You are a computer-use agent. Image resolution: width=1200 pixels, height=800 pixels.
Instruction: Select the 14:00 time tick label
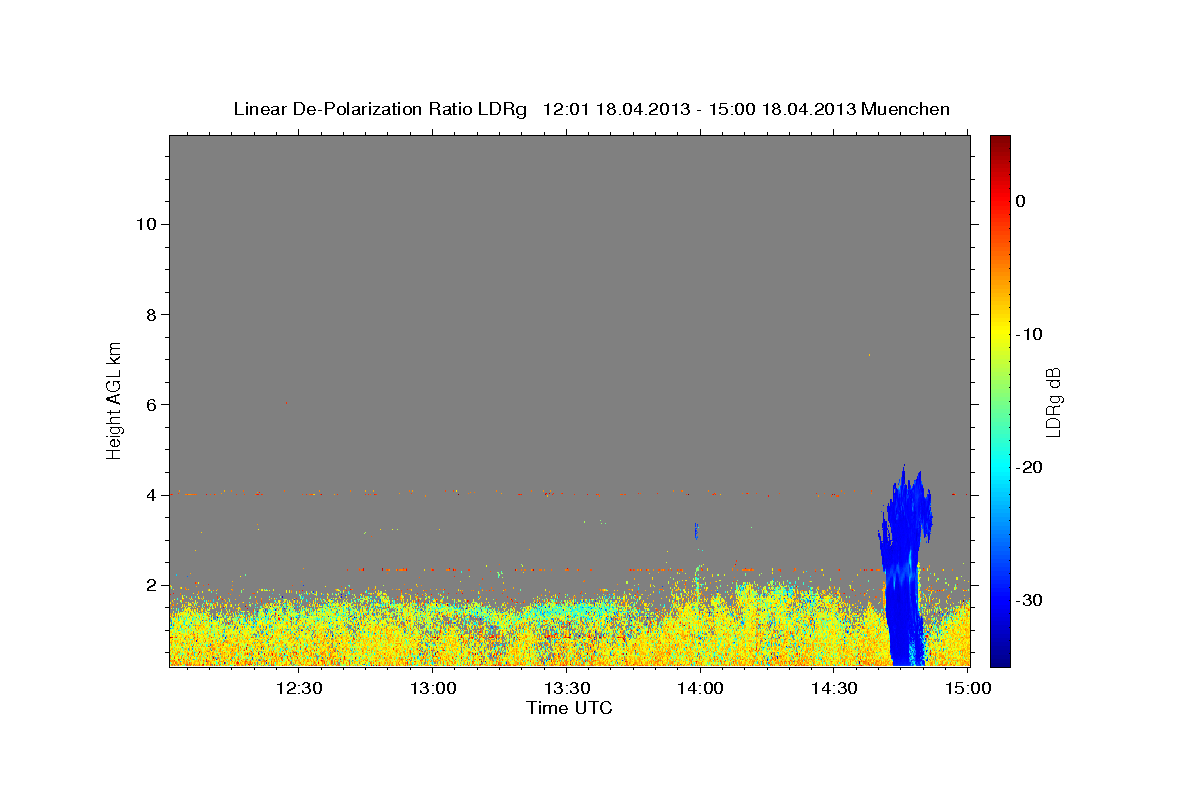700,688
